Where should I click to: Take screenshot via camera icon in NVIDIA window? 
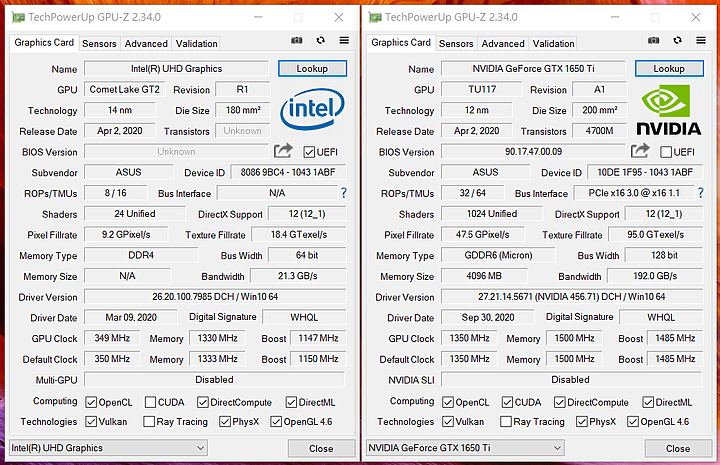[x=653, y=40]
